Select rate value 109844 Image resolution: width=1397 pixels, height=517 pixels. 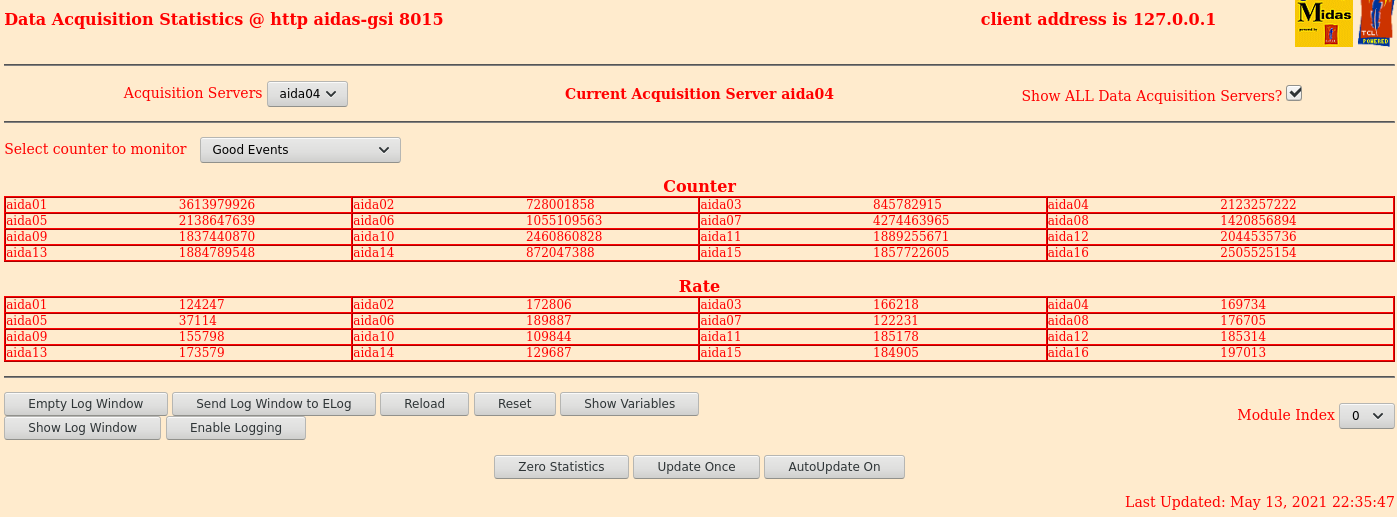549,337
